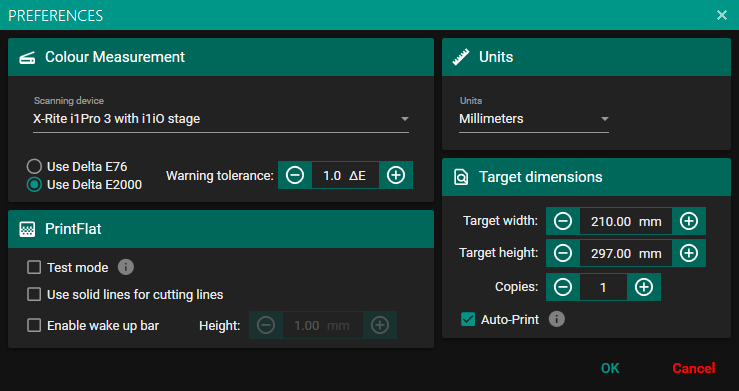The image size is (739, 391).
Task: Click the Colour Measurement scanner icon
Action: (27, 57)
